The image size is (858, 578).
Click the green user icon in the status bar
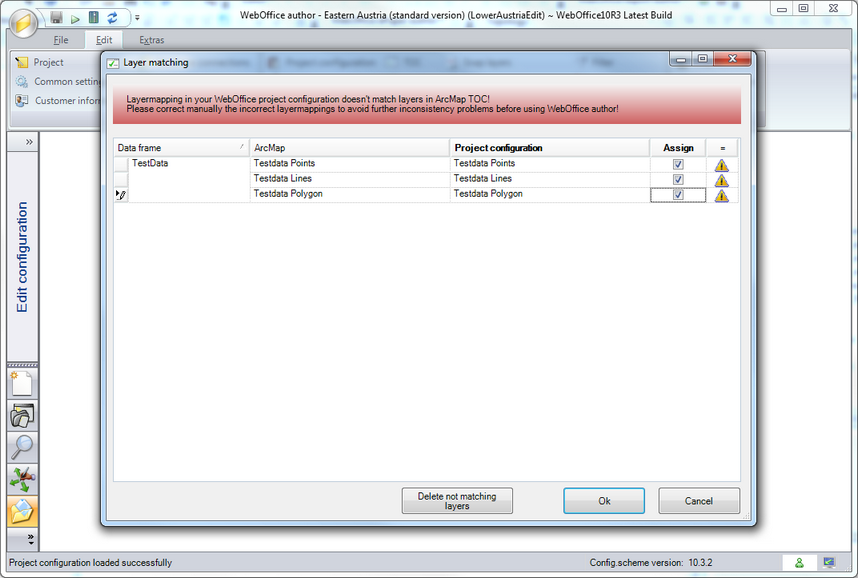[799, 562]
